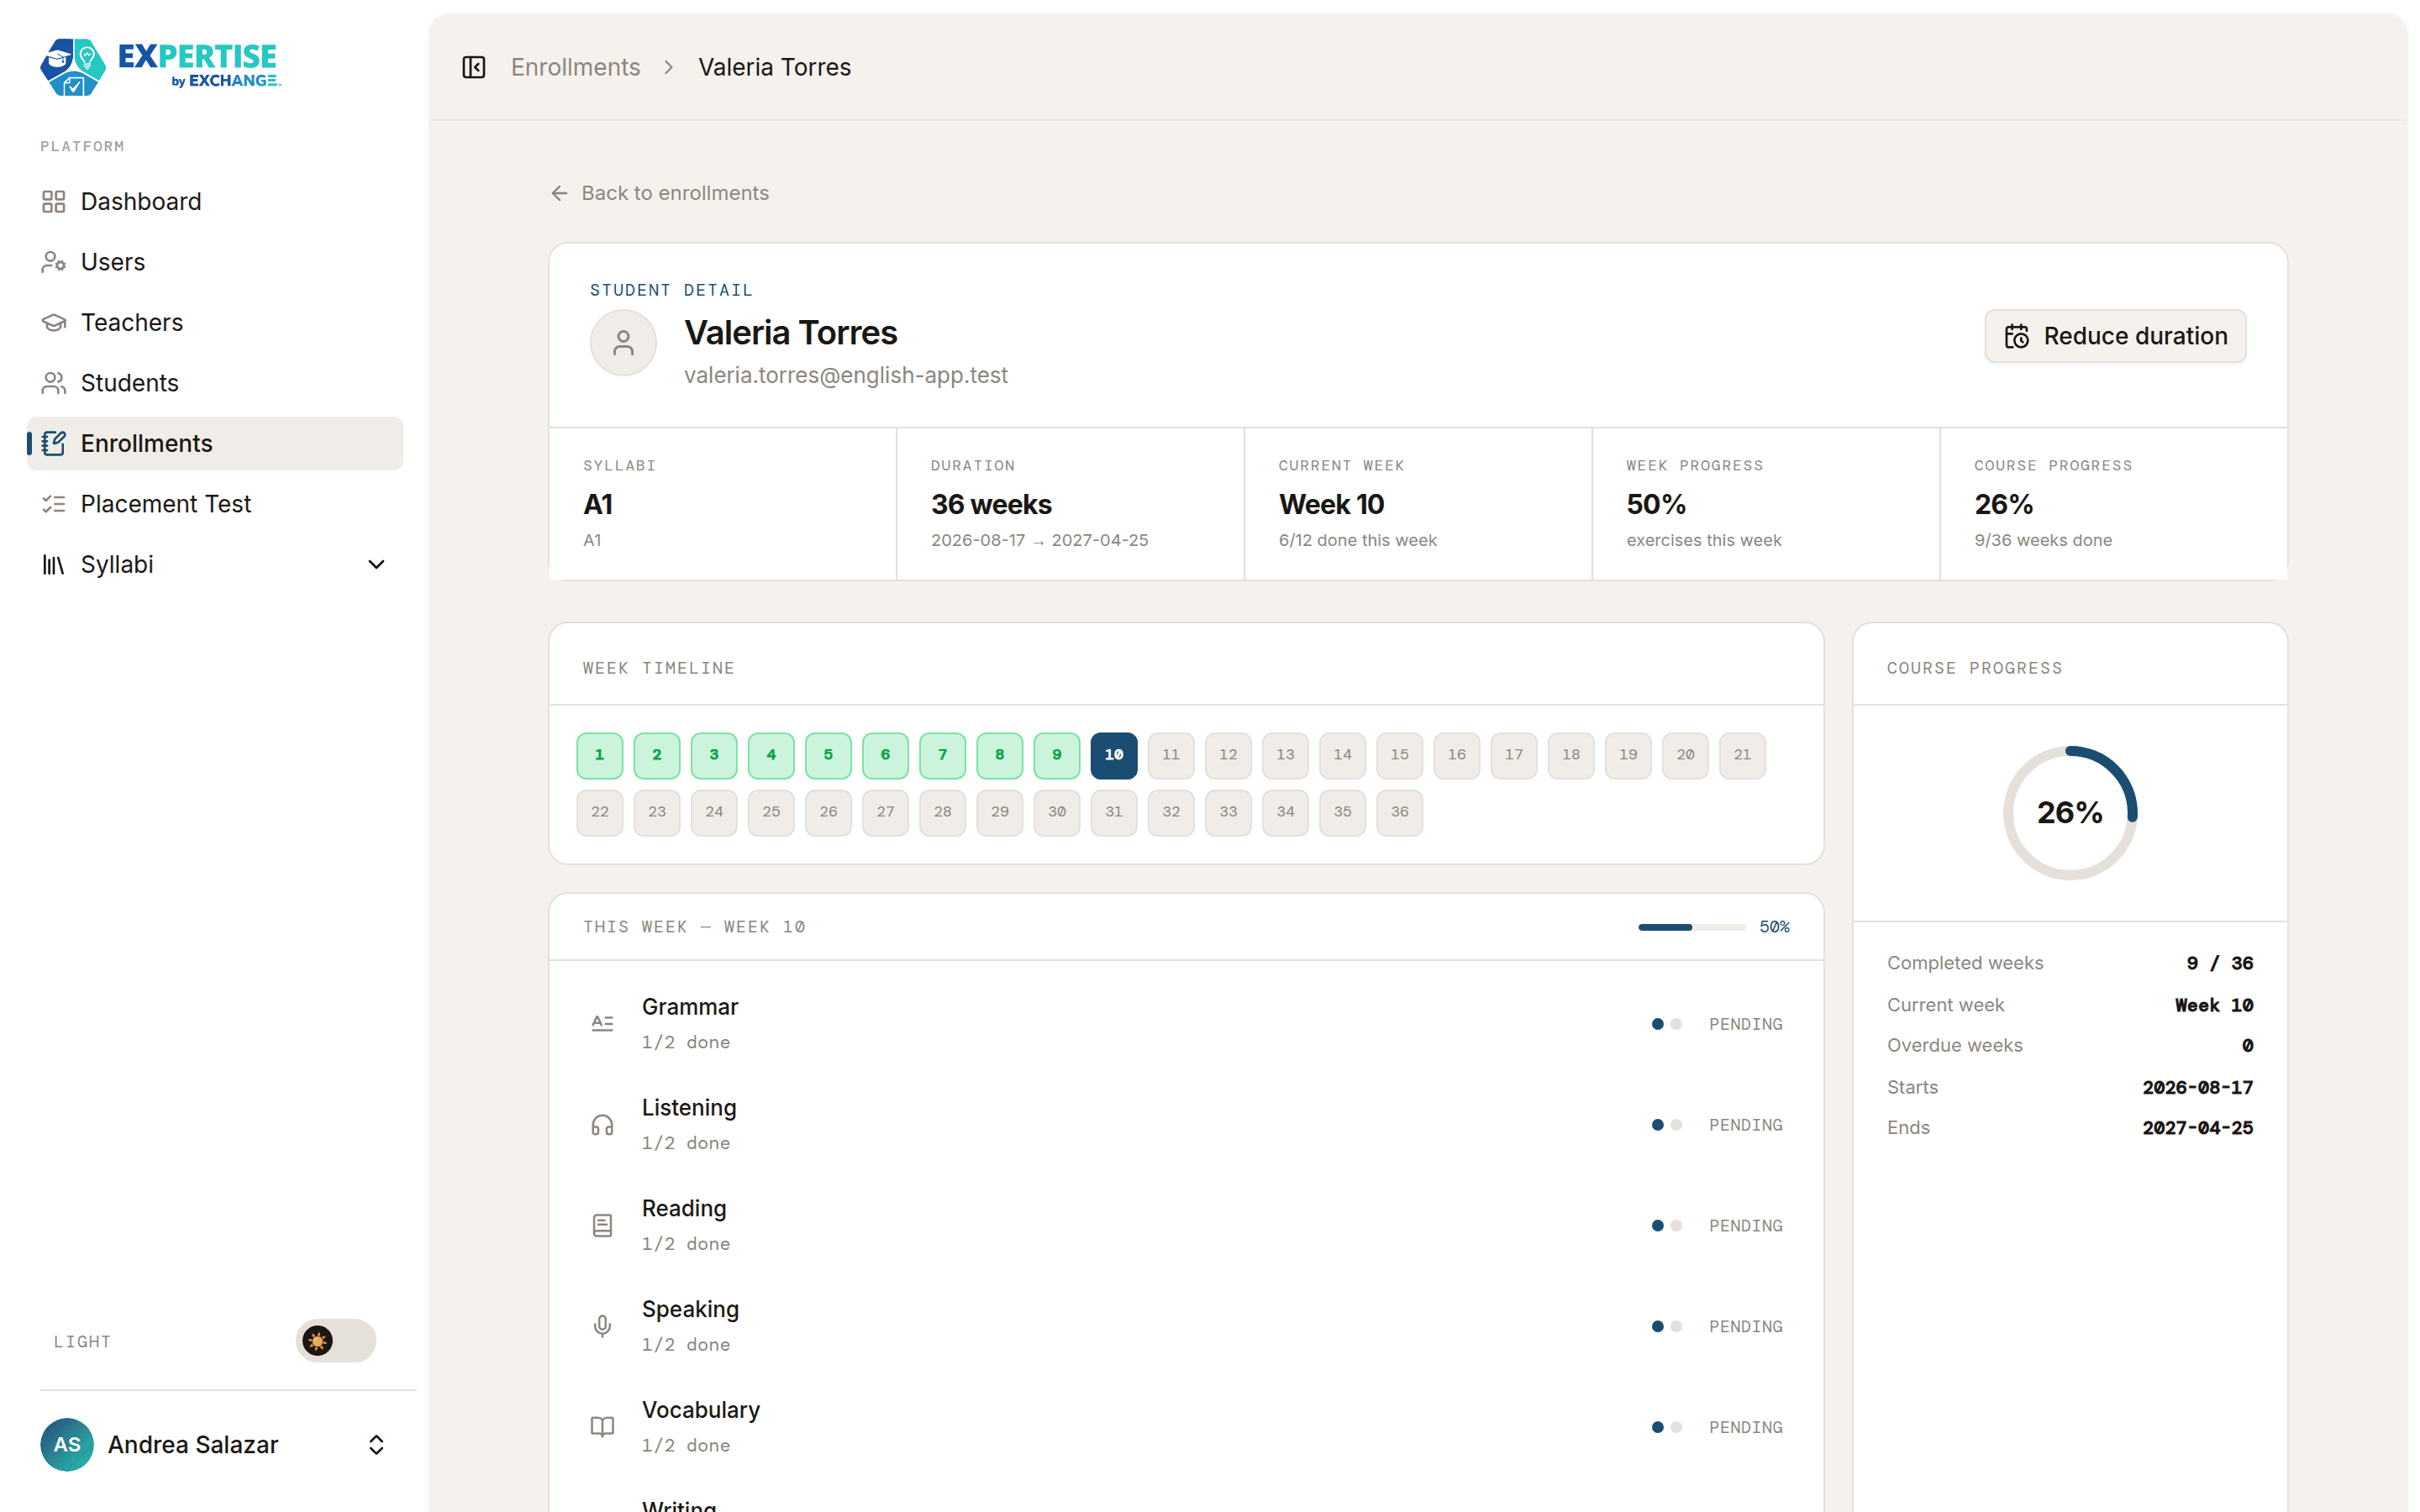Click the Dashboard grid icon
This screenshot has height=1512, width=2420.
(54, 202)
